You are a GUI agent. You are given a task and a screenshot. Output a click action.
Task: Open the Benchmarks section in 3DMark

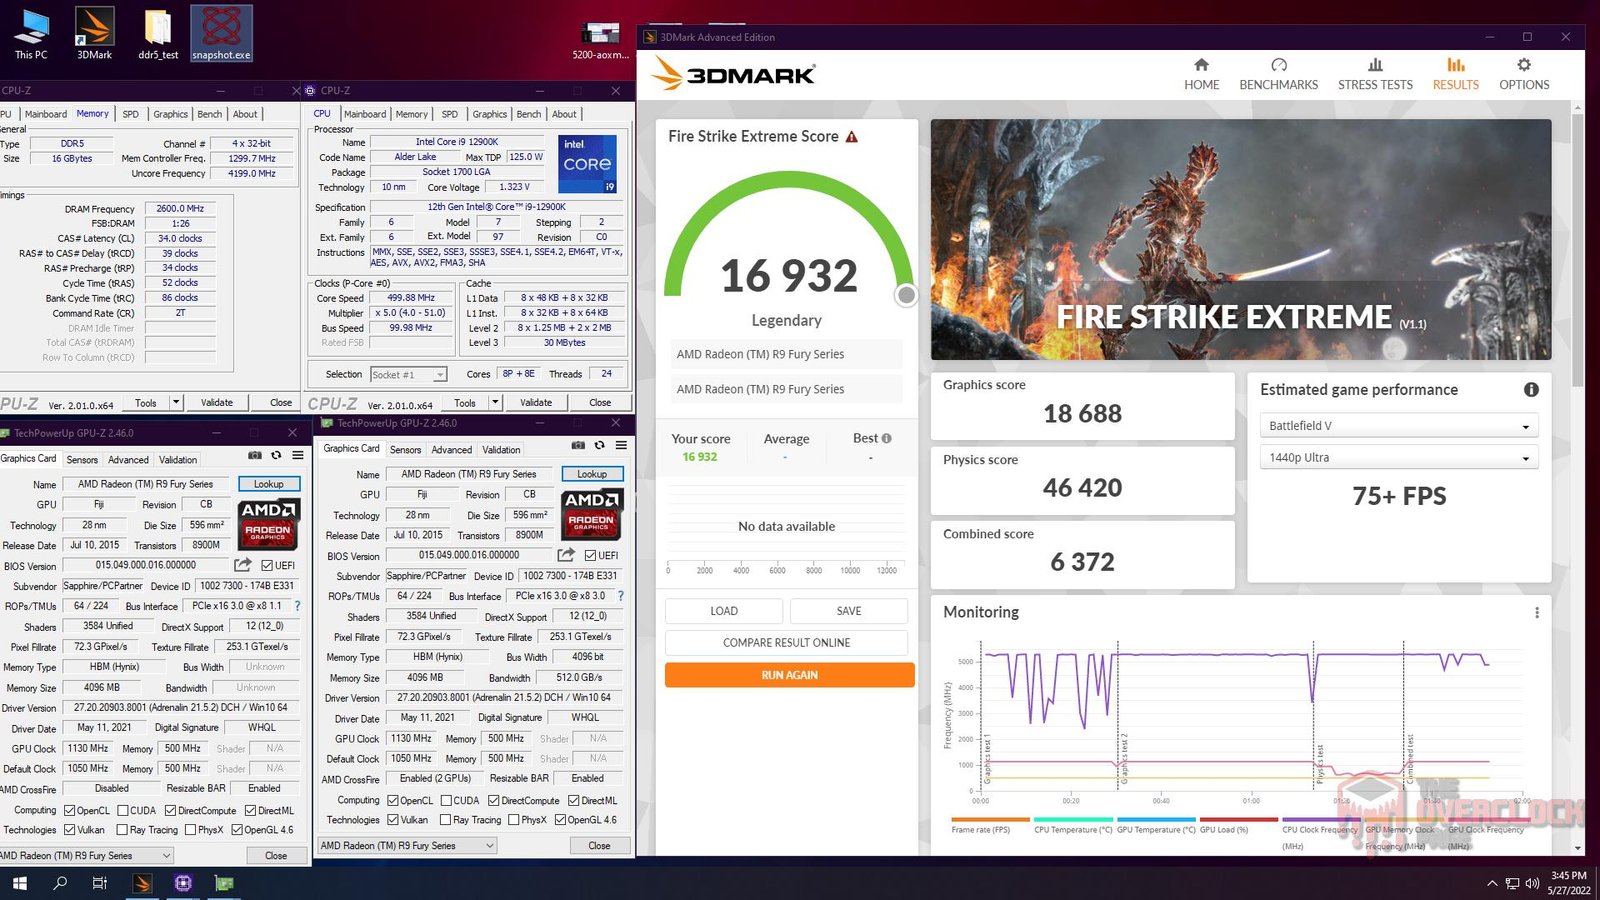(x=1278, y=74)
